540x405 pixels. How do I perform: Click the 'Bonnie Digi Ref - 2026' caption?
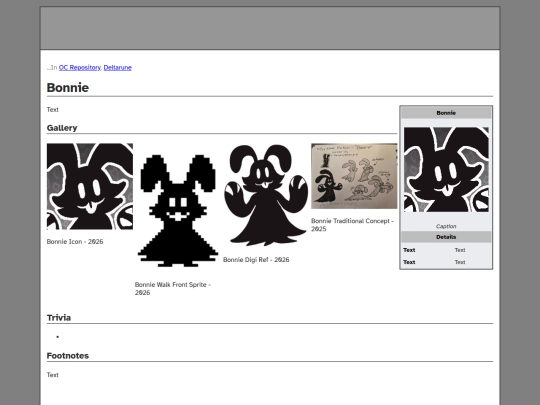click(x=256, y=260)
